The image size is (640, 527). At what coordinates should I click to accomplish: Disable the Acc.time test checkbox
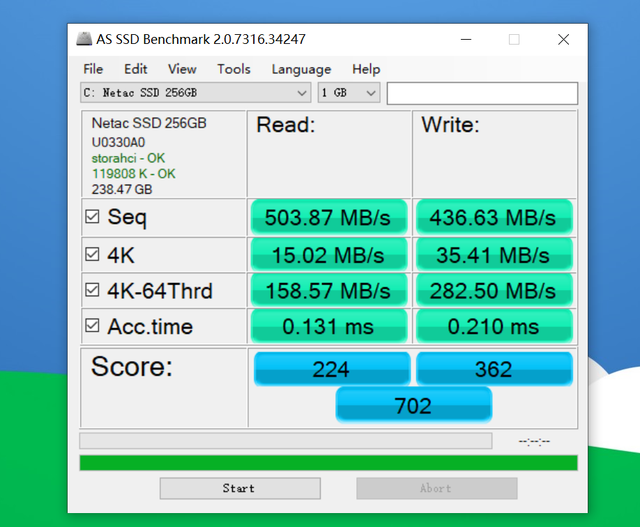click(92, 325)
